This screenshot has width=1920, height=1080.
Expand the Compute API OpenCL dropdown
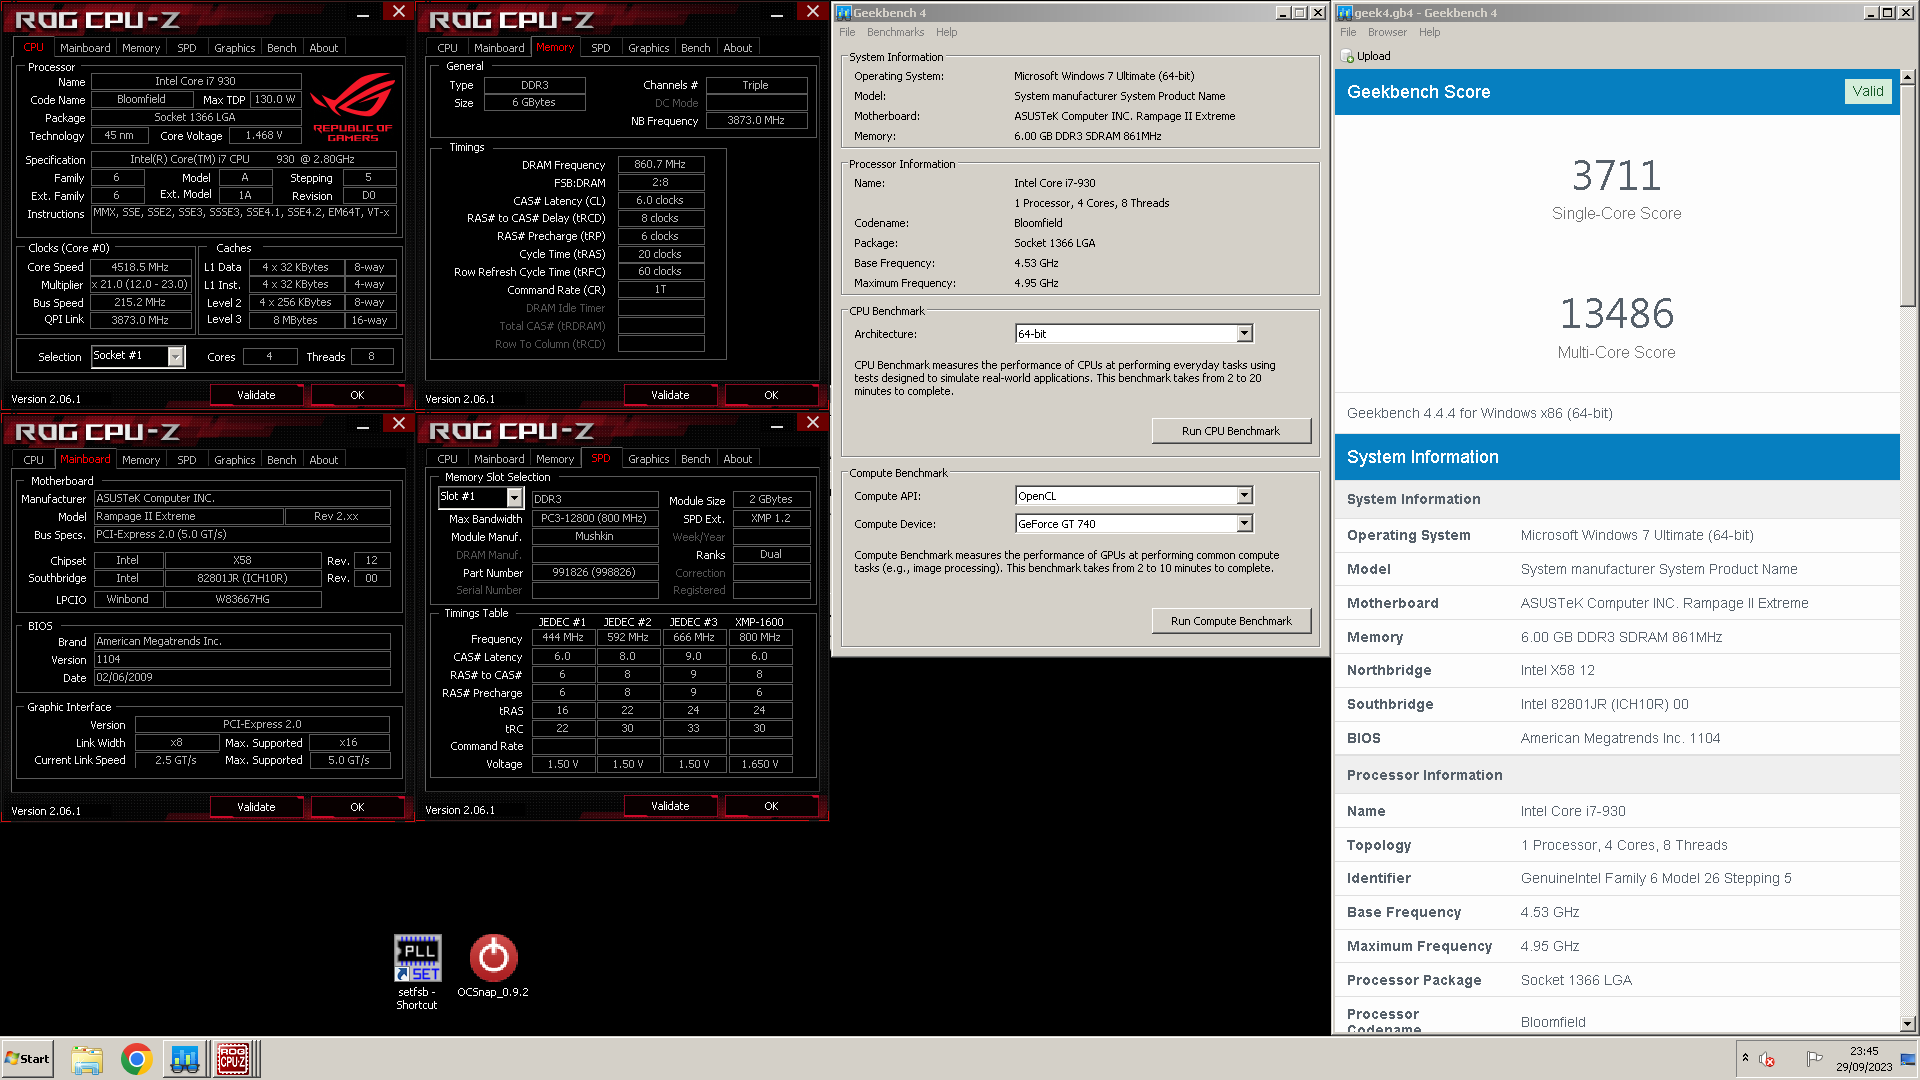[x=1245, y=496]
